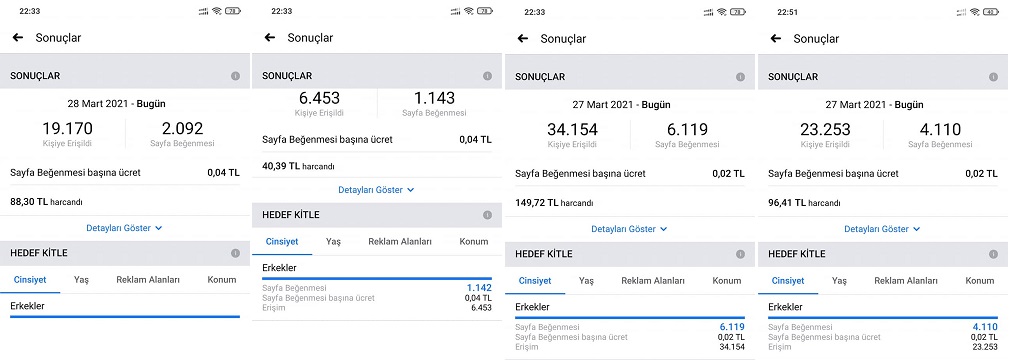Open Reklam Alanları tab below 40,39 TL spend
1011x360 pixels.
click(x=400, y=241)
